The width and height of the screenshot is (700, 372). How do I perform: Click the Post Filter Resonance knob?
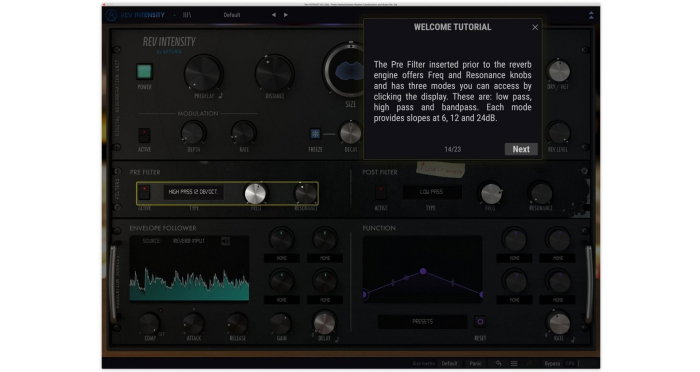pos(541,194)
